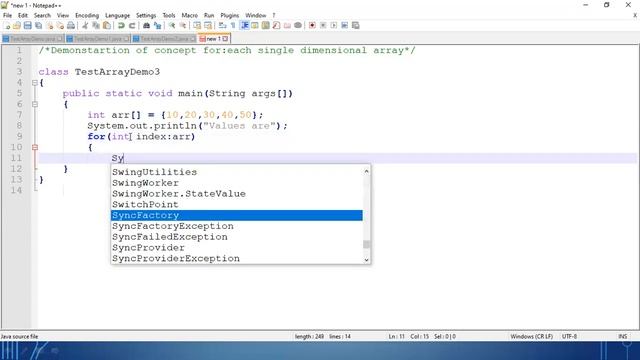
Task: Close the new 1 tab
Action: click(x=225, y=39)
